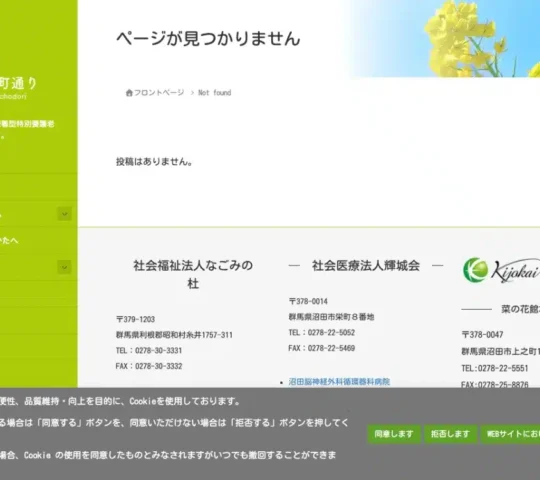Viewport: 540px width, 480px height.
Task: Select the 社会福祉法人なごみの杜 heading
Action: (193, 274)
